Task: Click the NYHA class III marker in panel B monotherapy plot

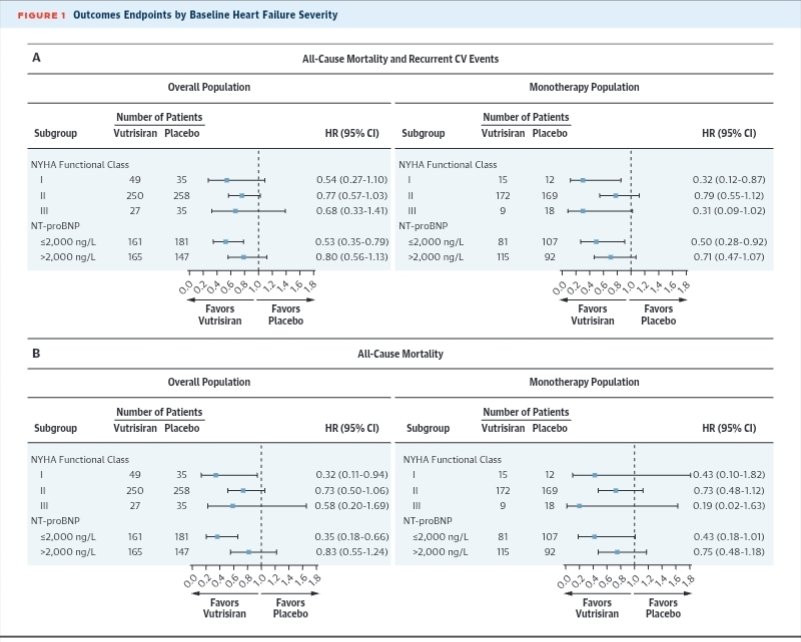Action: pos(579,506)
